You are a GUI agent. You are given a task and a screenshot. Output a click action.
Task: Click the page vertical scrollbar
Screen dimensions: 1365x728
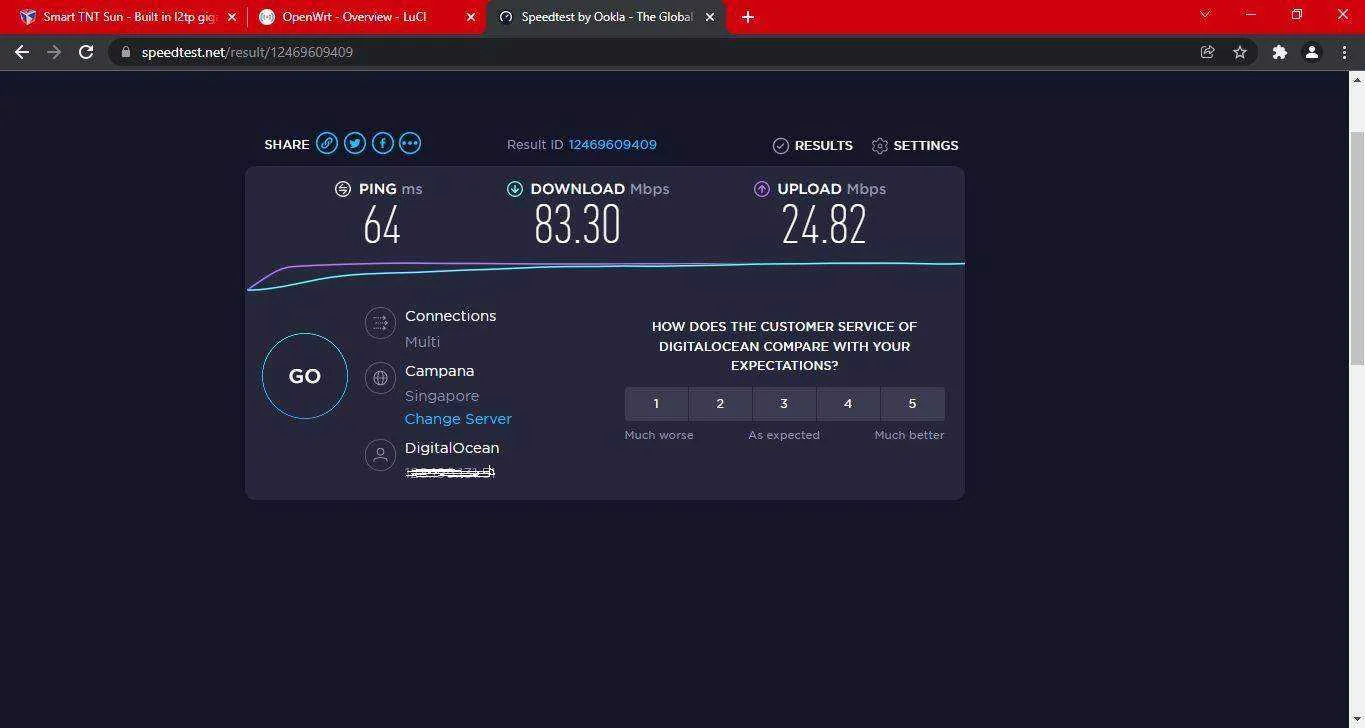point(1357,246)
